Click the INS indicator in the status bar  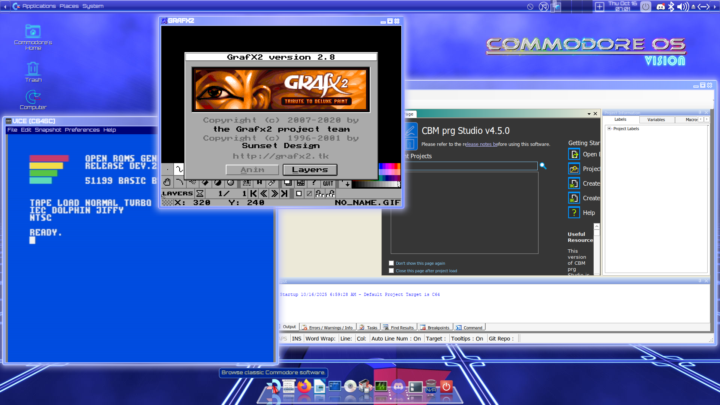pos(296,338)
